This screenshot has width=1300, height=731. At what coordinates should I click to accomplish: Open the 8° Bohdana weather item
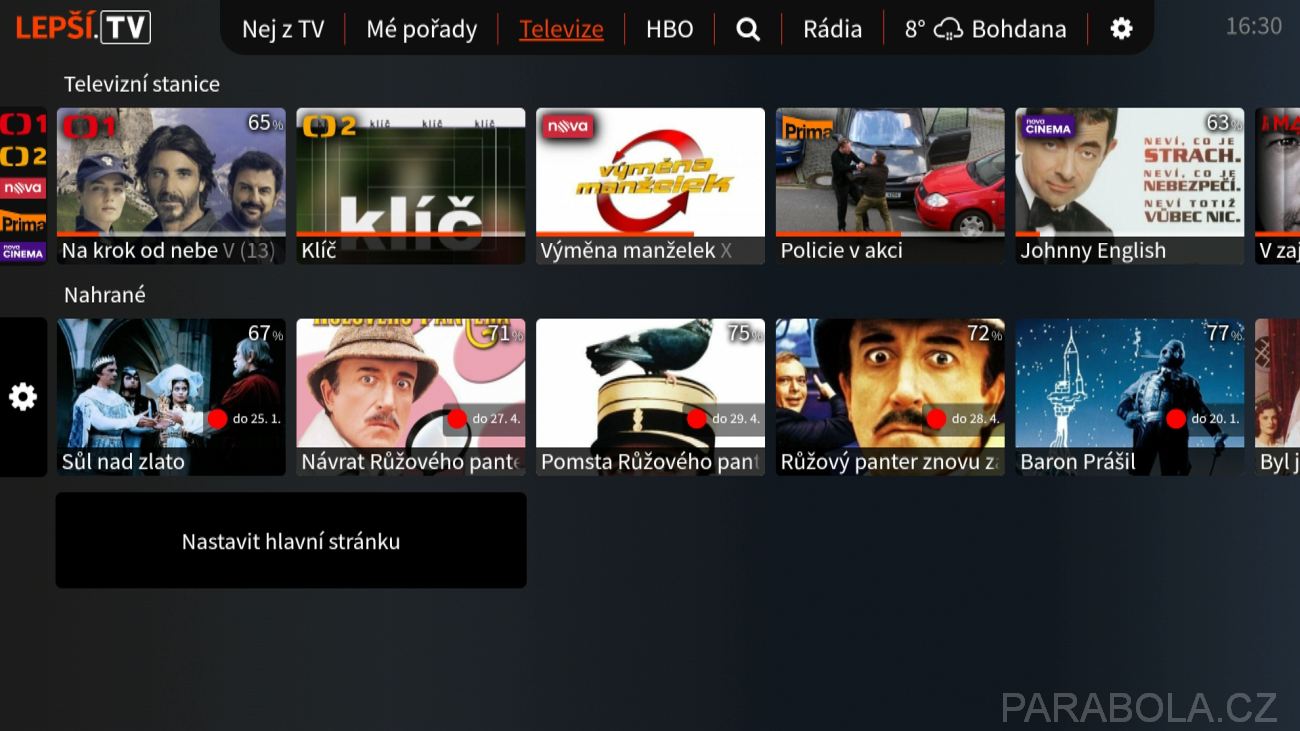(x=985, y=29)
